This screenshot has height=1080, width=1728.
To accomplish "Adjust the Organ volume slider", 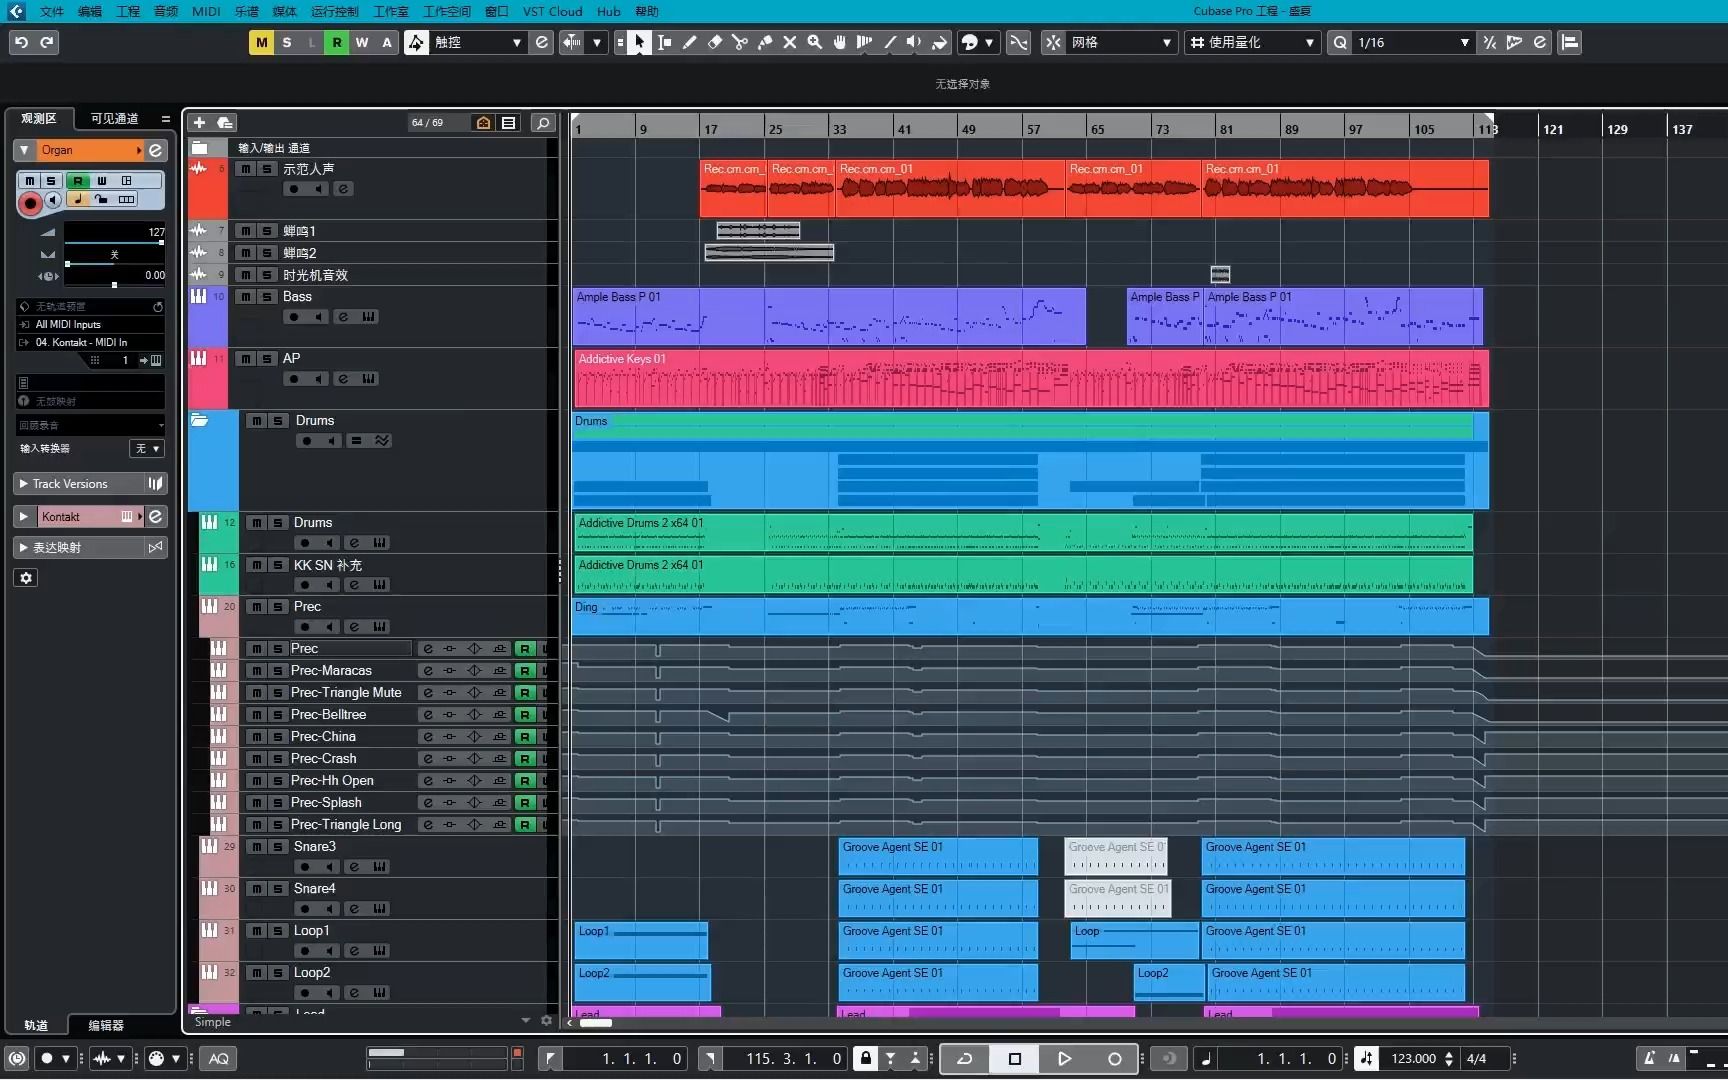I will [114, 243].
